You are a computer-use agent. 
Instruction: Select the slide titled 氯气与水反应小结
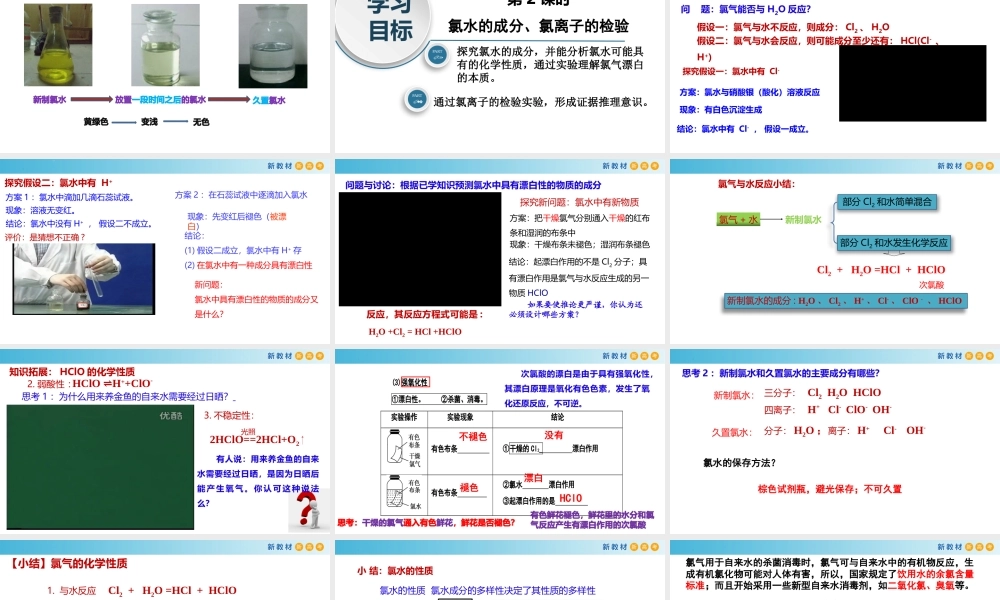pyautogui.click(x=835, y=252)
